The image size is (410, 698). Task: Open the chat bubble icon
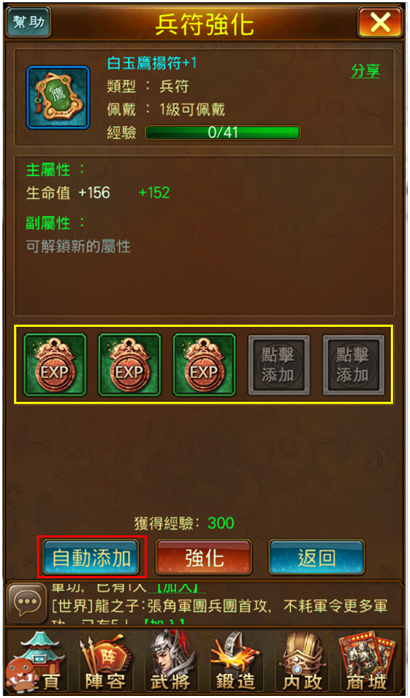pyautogui.click(x=28, y=603)
